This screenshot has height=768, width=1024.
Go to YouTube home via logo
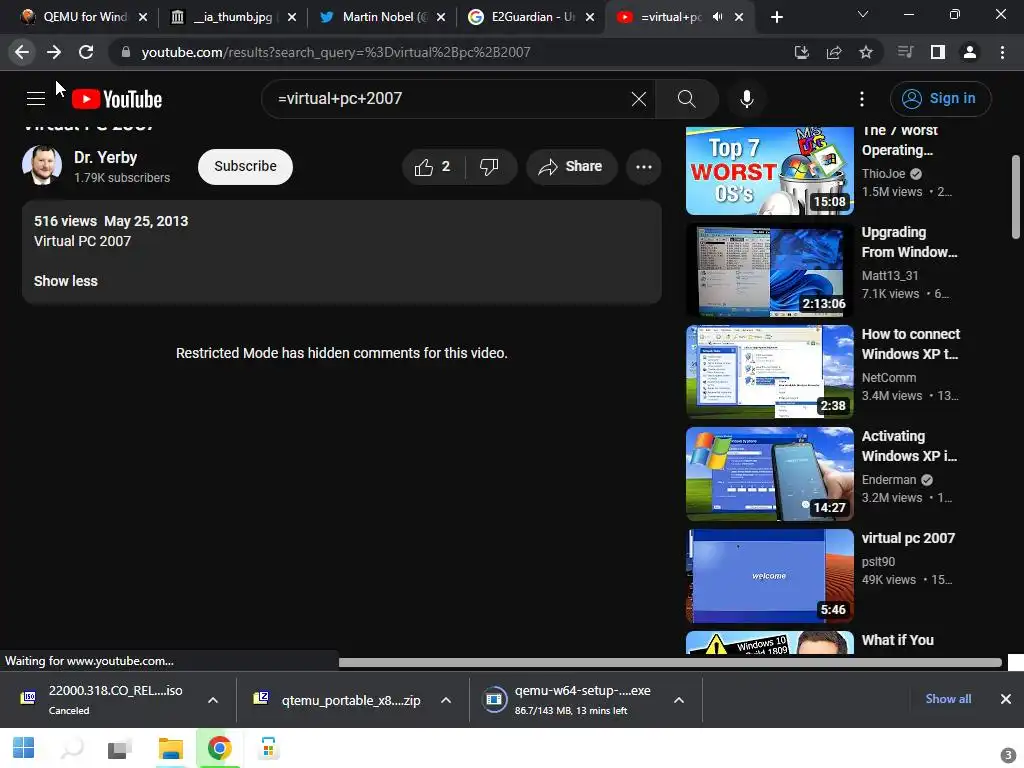117,99
